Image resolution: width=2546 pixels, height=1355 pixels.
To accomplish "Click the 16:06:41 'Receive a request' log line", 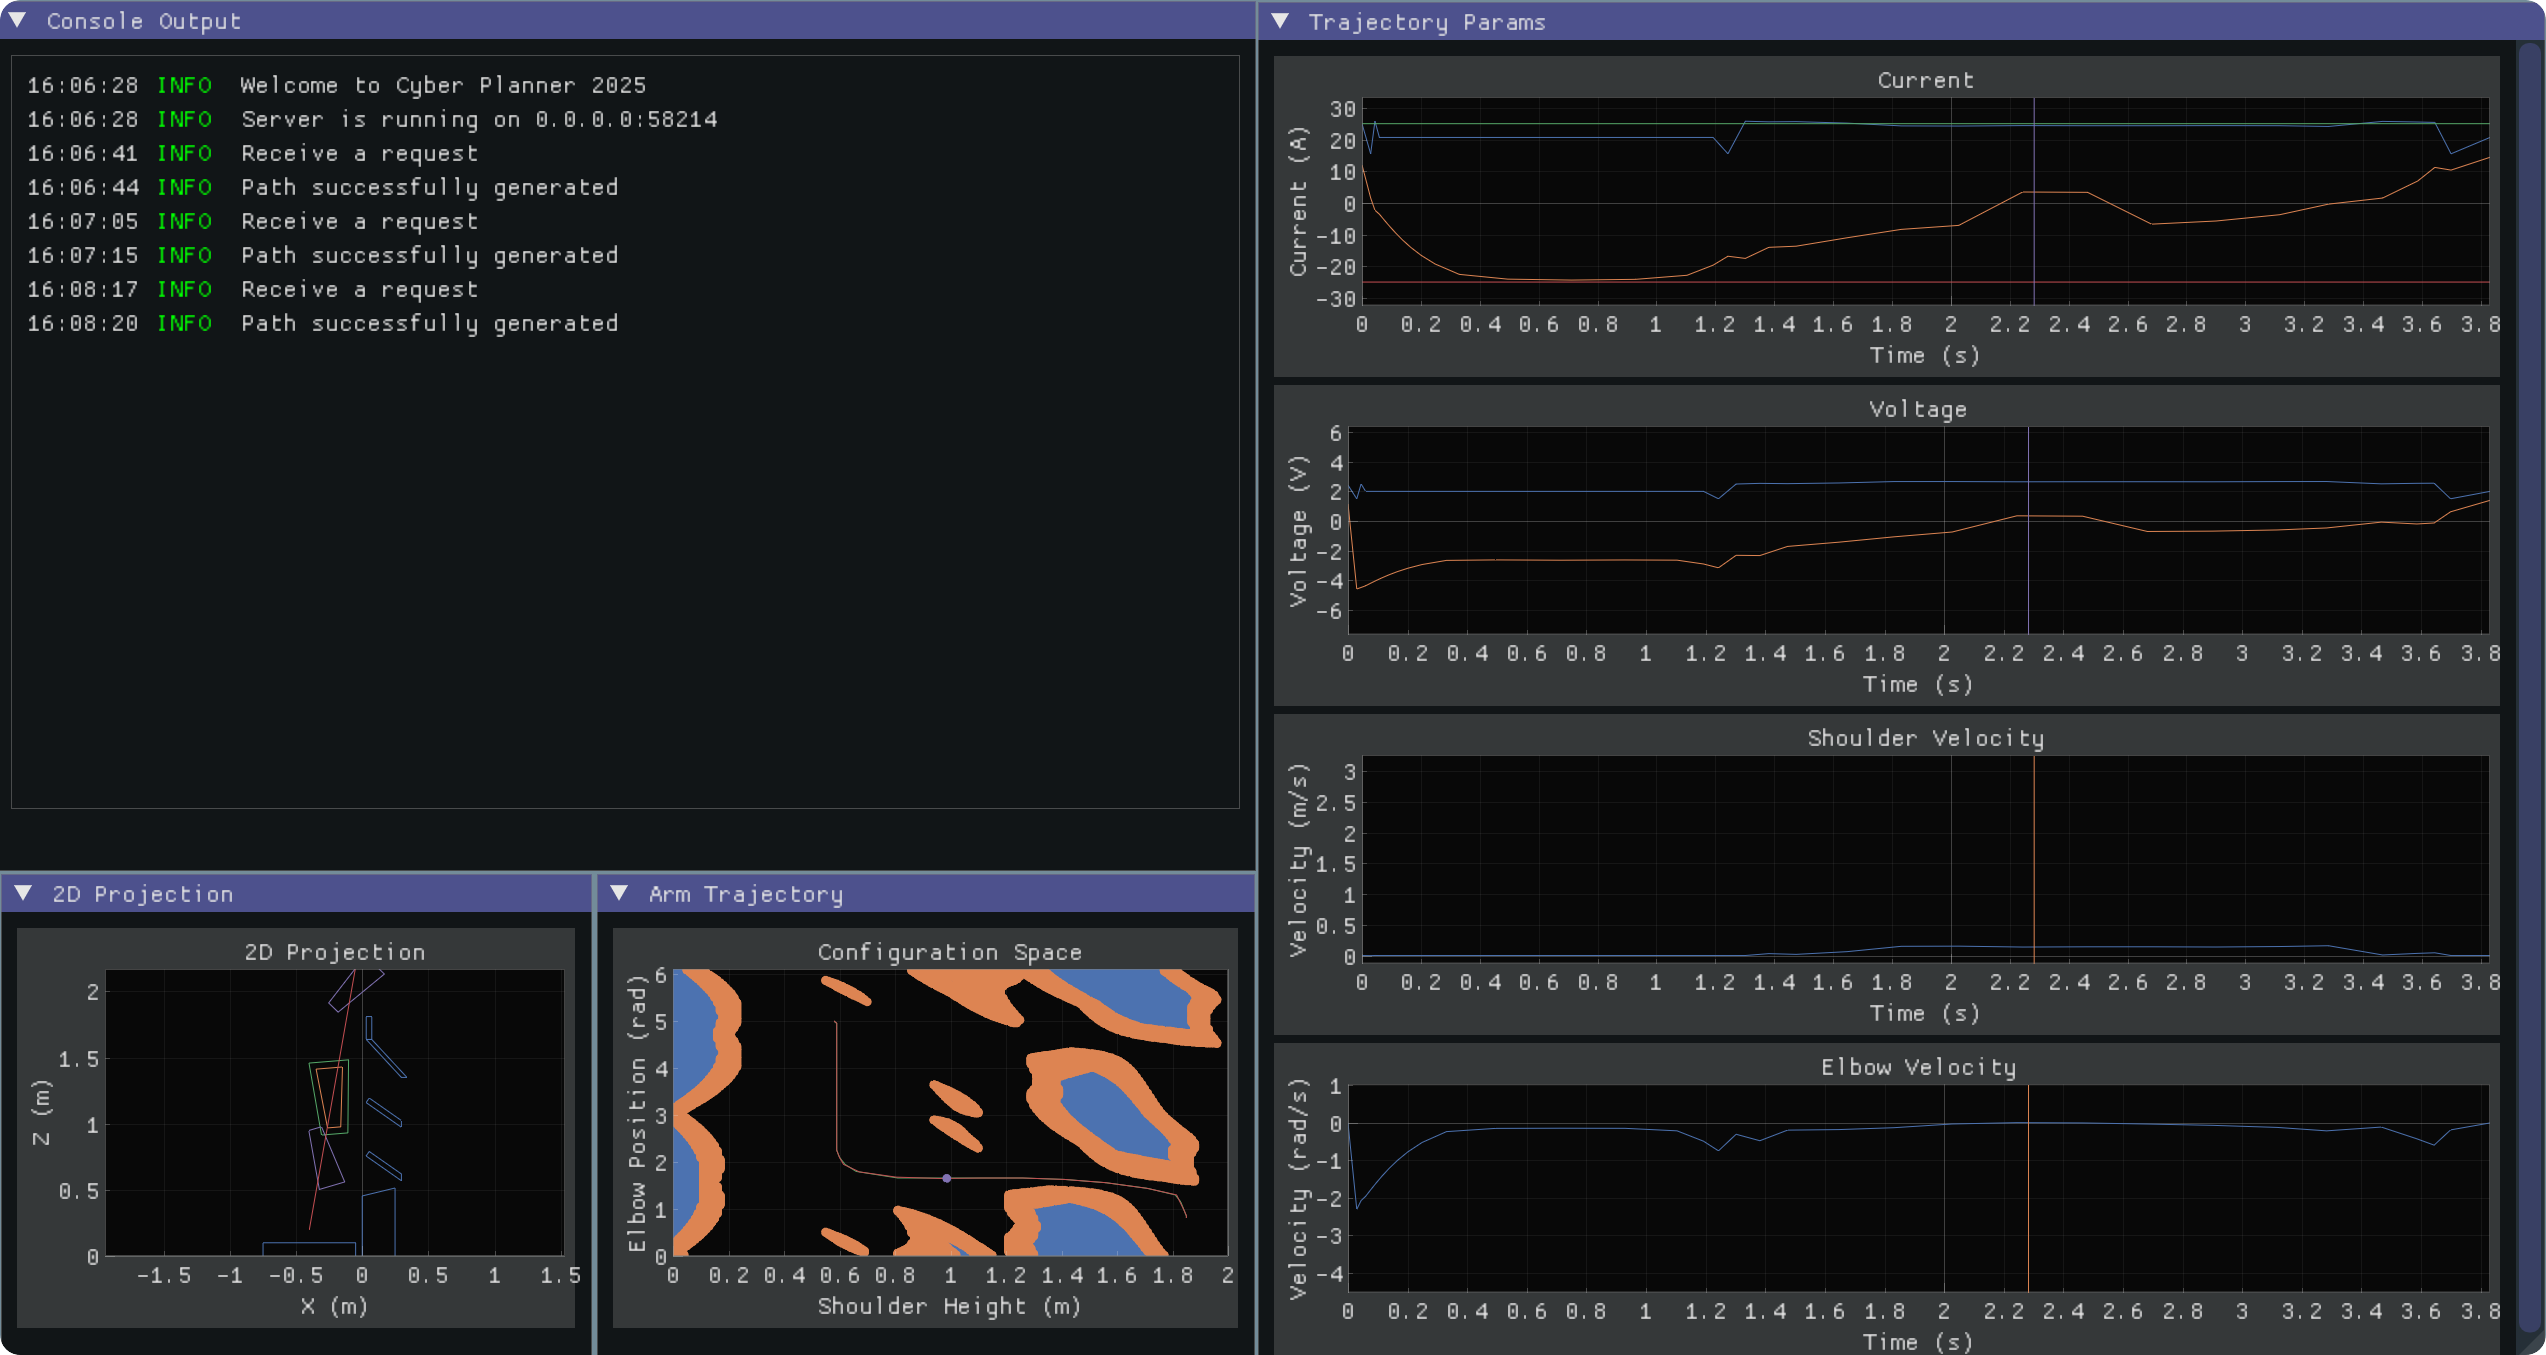I will click(252, 153).
